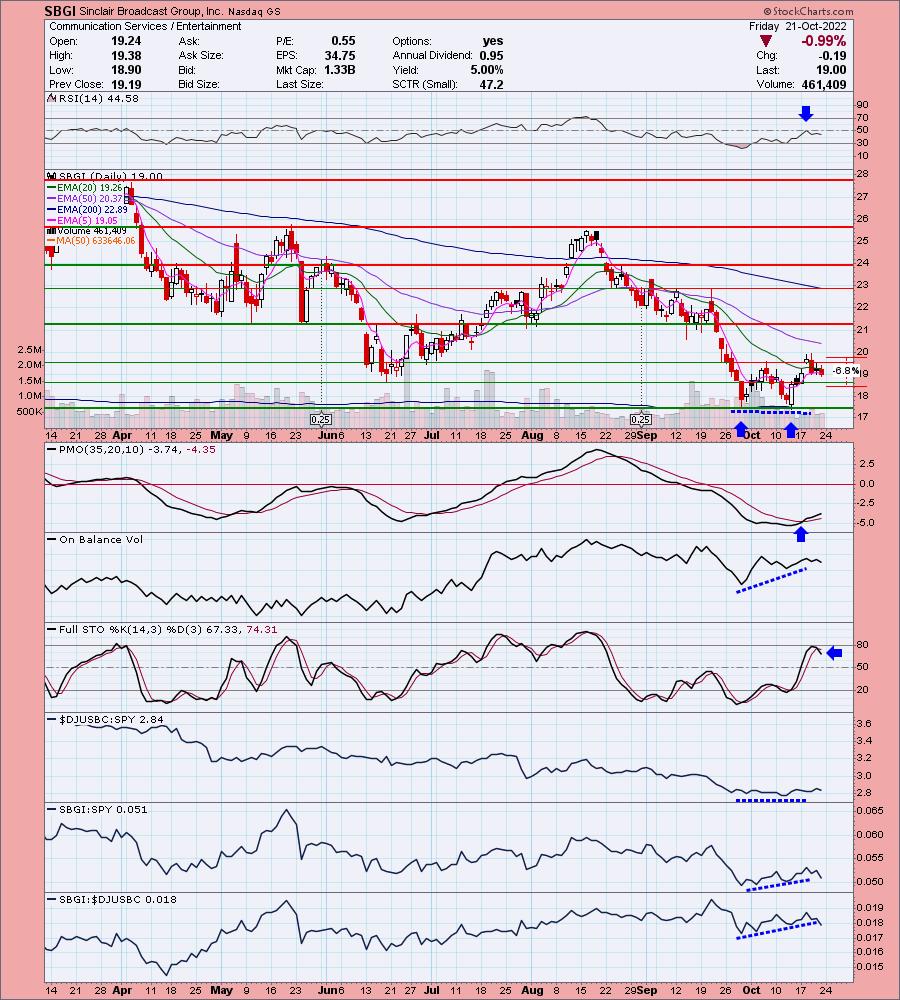900x1000 pixels.
Task: Click the date Friday 21-Oct-2022
Action: click(798, 26)
